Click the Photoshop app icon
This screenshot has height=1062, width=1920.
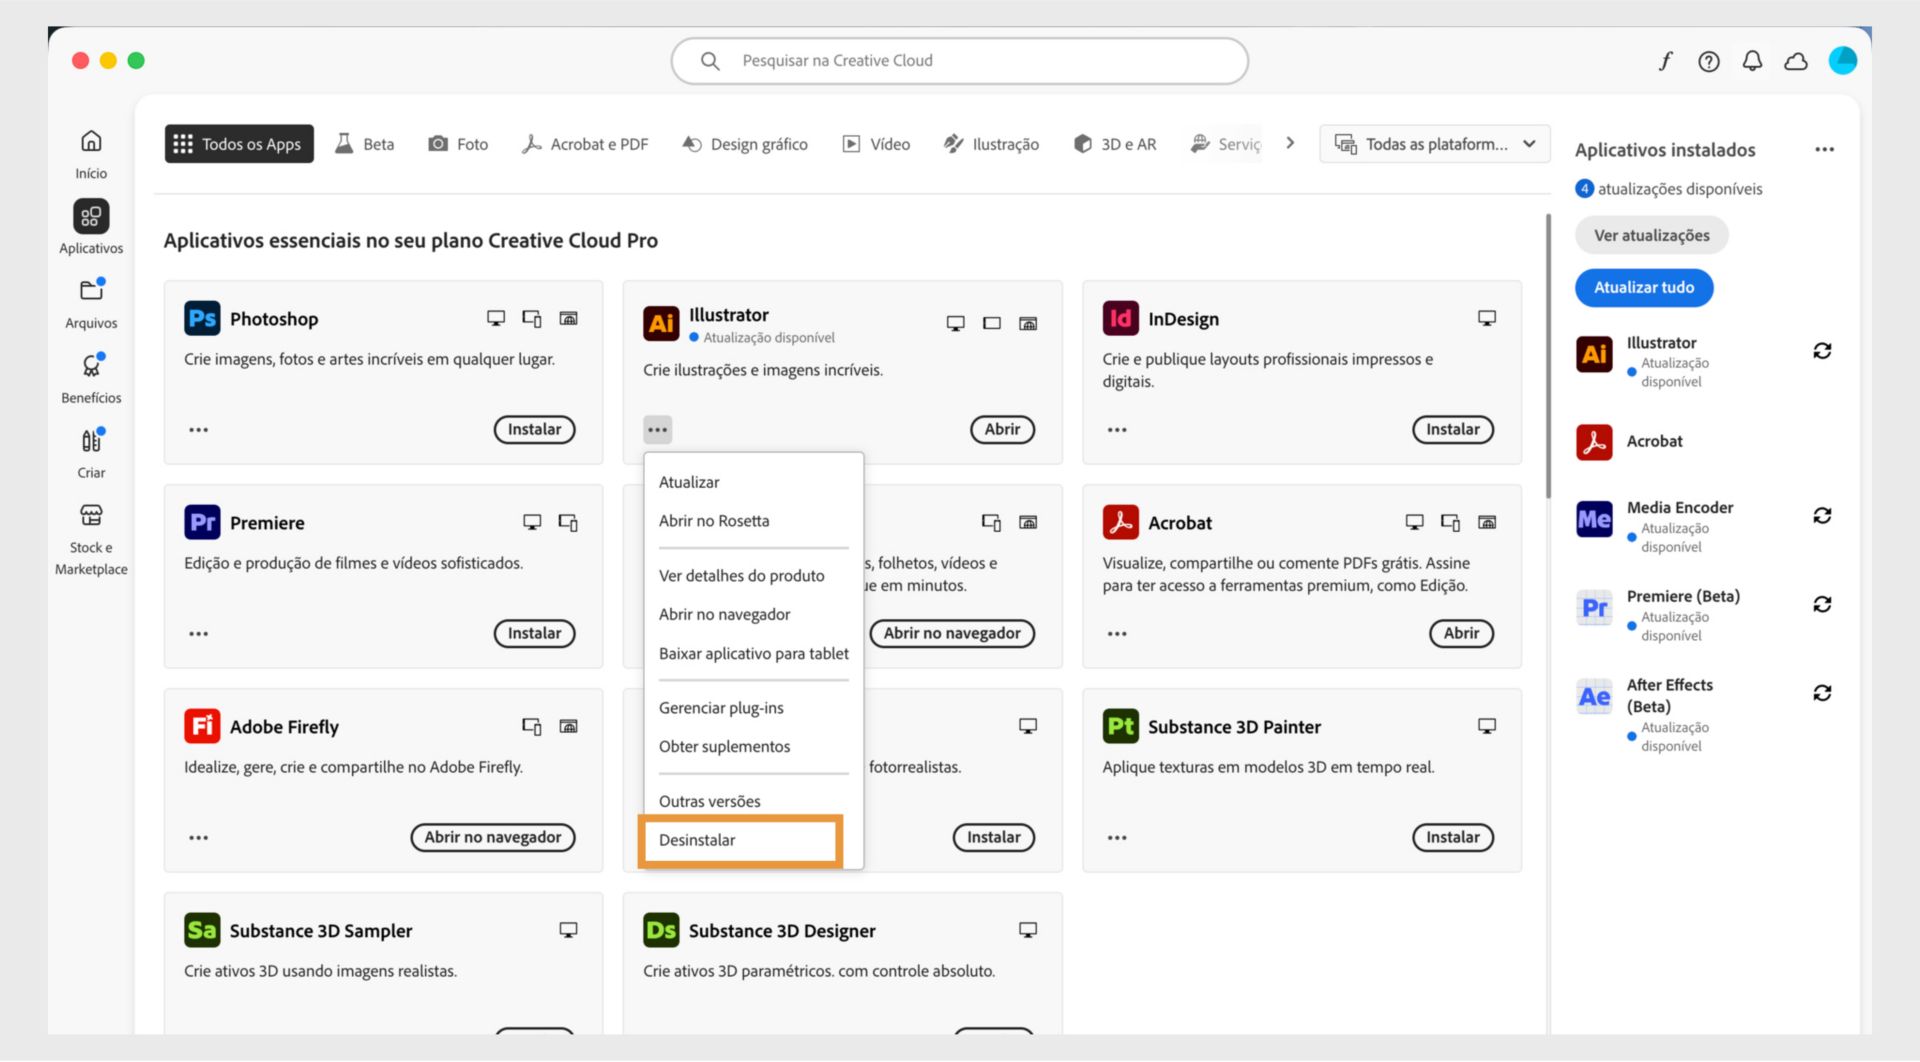(202, 319)
